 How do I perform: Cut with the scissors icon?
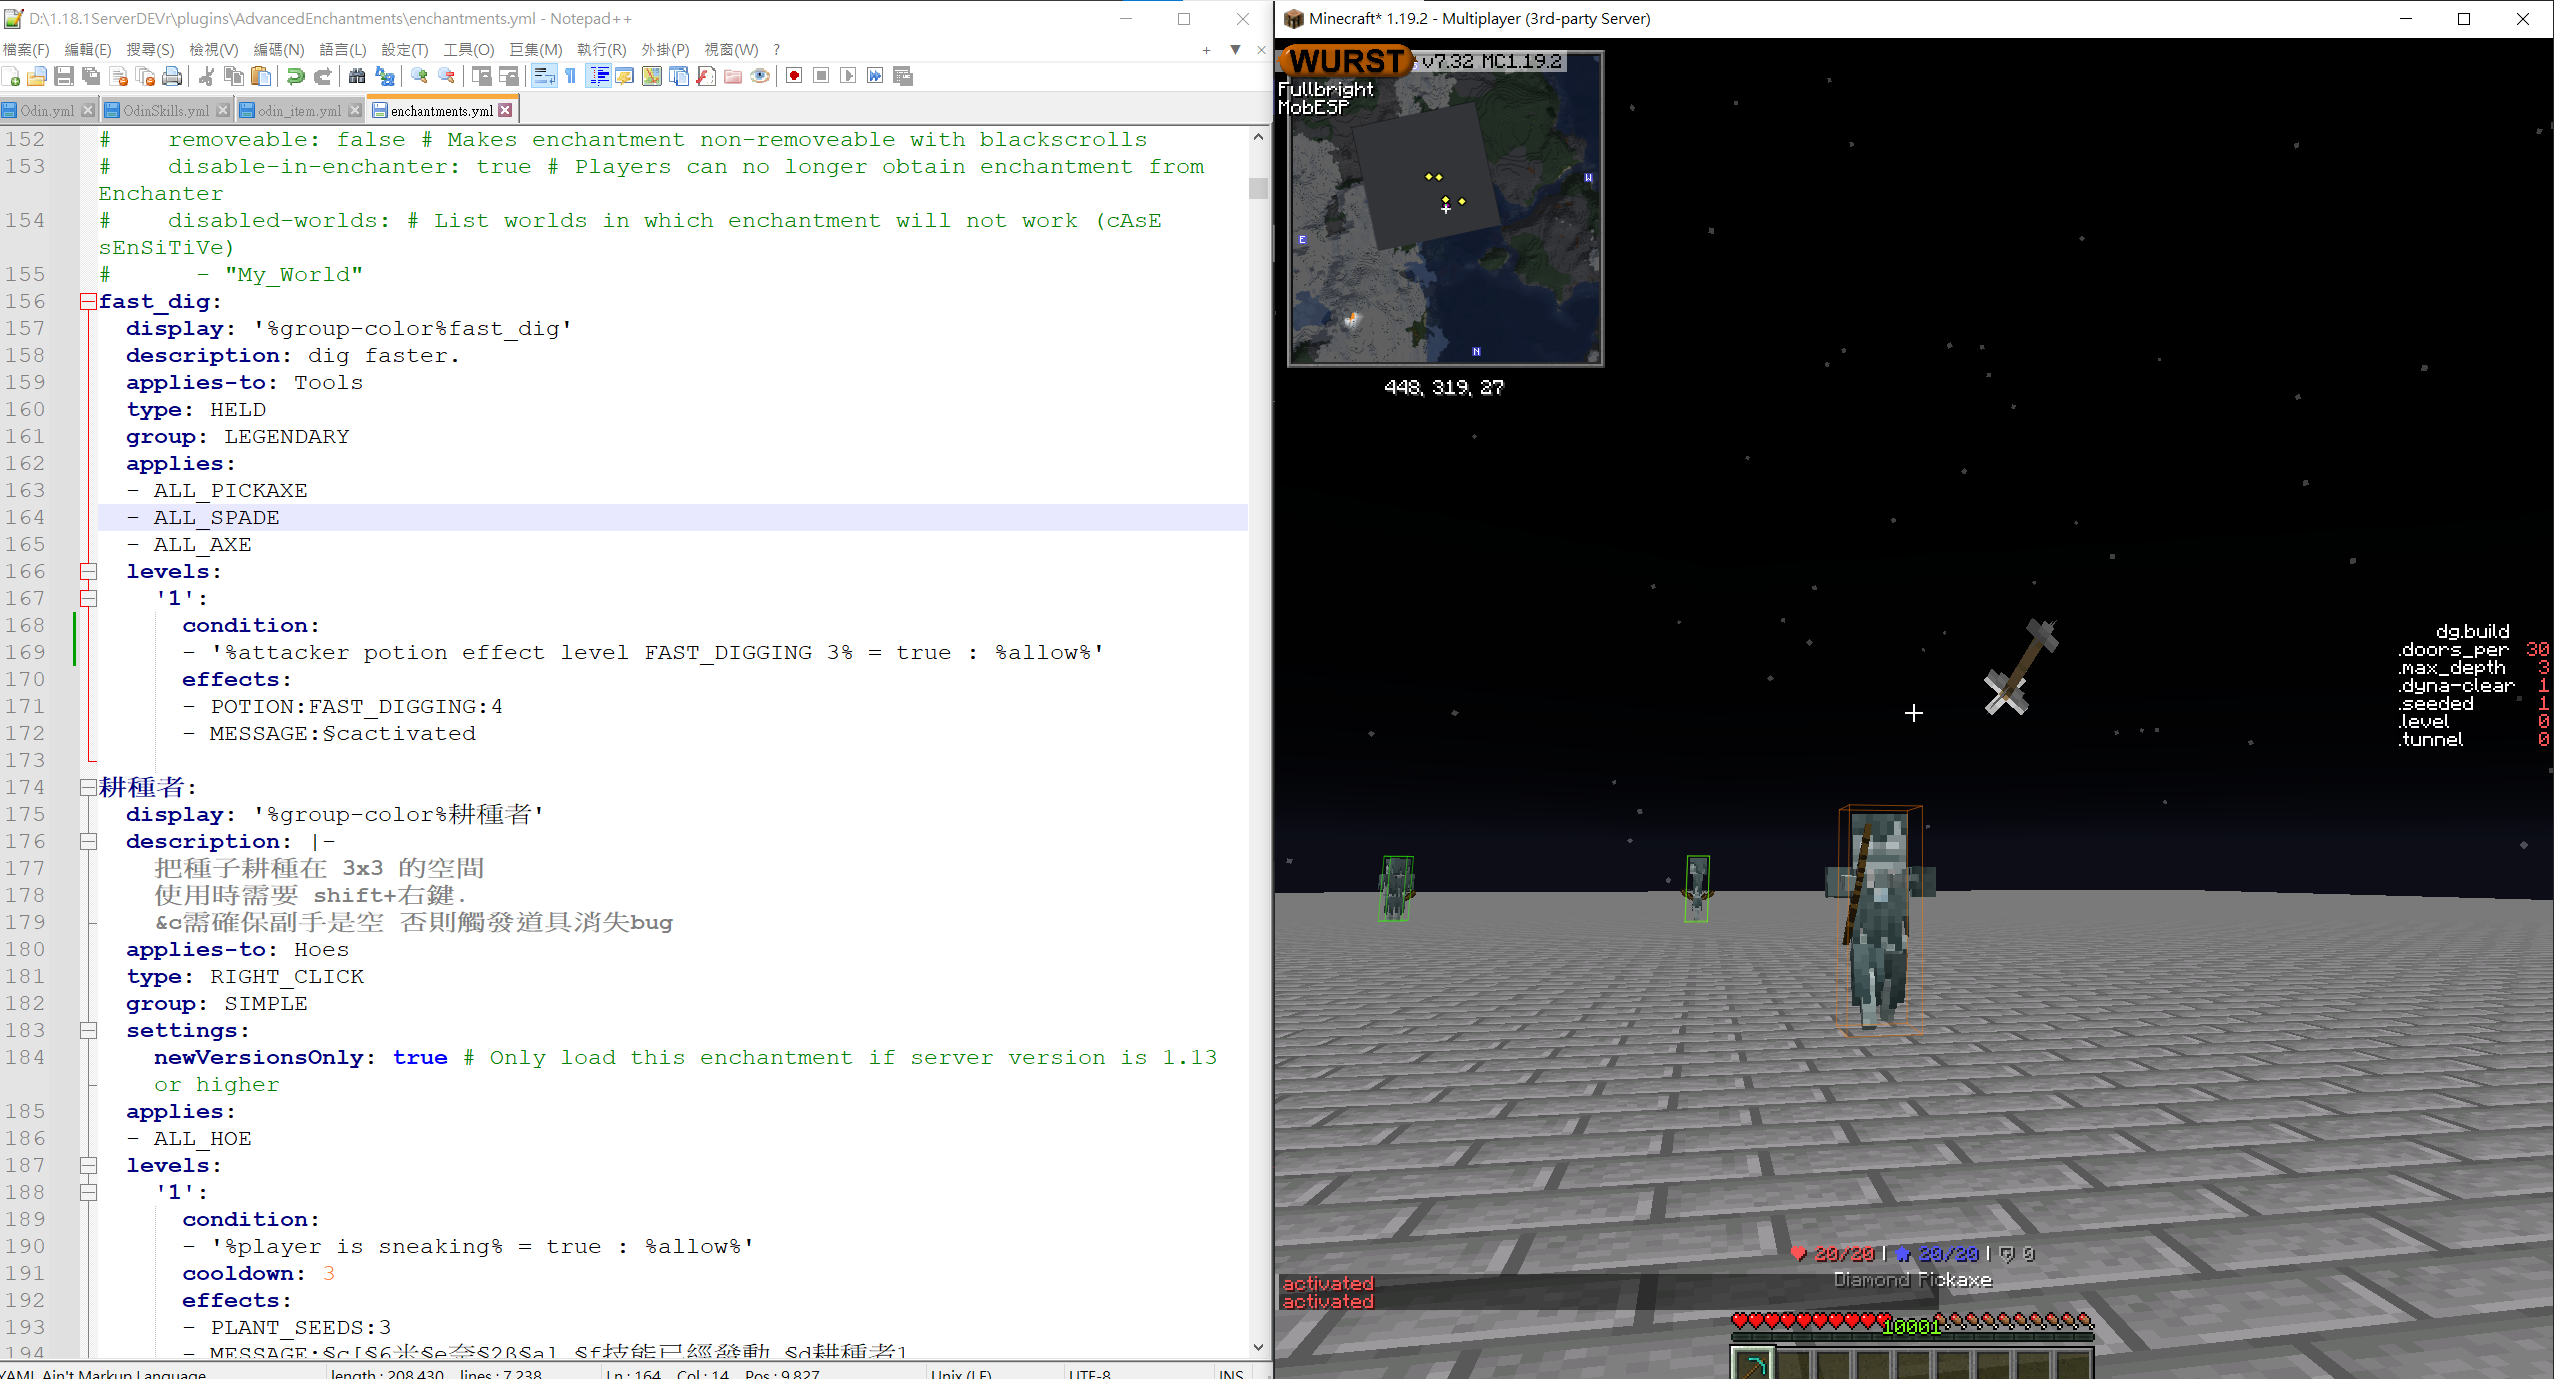click(x=207, y=76)
